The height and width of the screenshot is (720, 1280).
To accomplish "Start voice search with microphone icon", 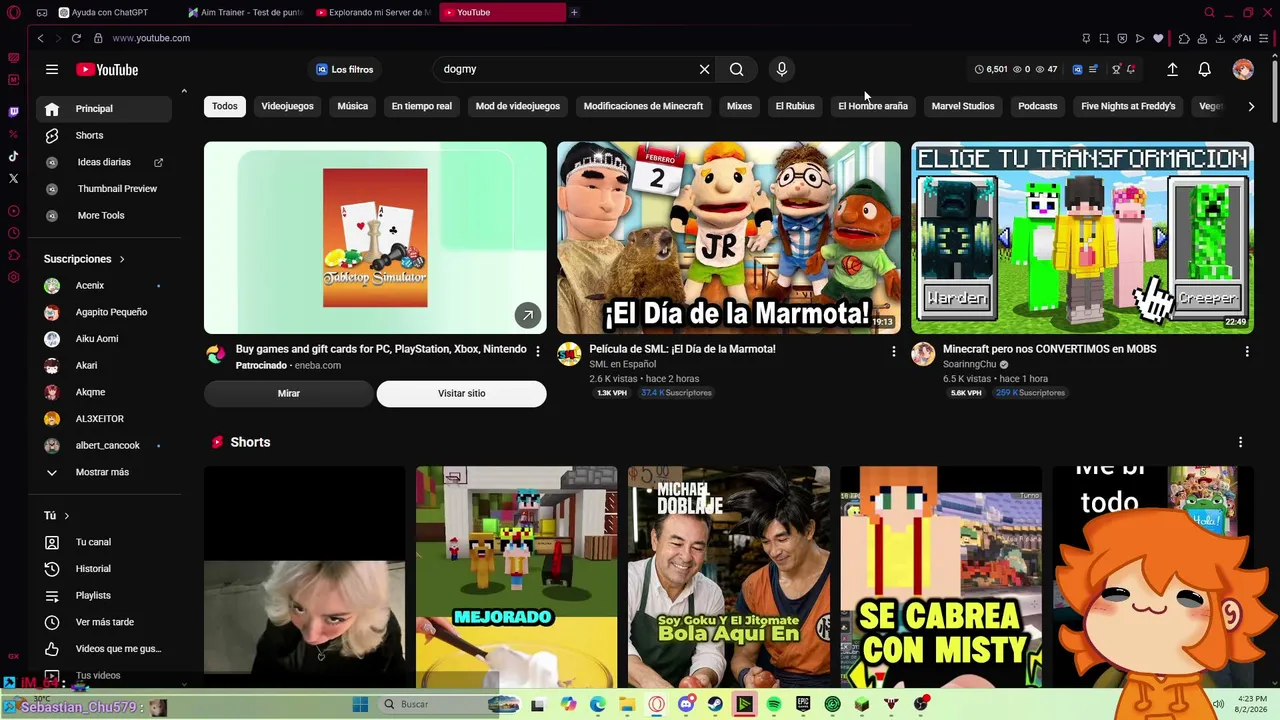I will pyautogui.click(x=782, y=69).
